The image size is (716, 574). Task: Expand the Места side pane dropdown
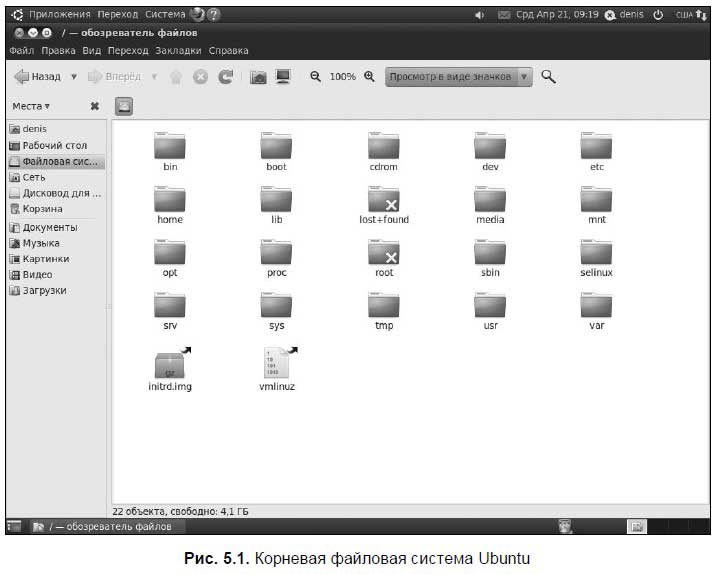tap(31, 106)
